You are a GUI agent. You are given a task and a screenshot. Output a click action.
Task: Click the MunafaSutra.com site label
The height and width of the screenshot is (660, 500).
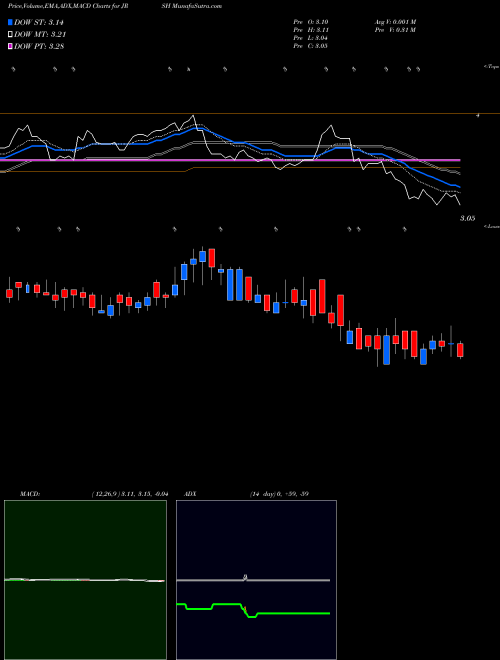tap(196, 6)
